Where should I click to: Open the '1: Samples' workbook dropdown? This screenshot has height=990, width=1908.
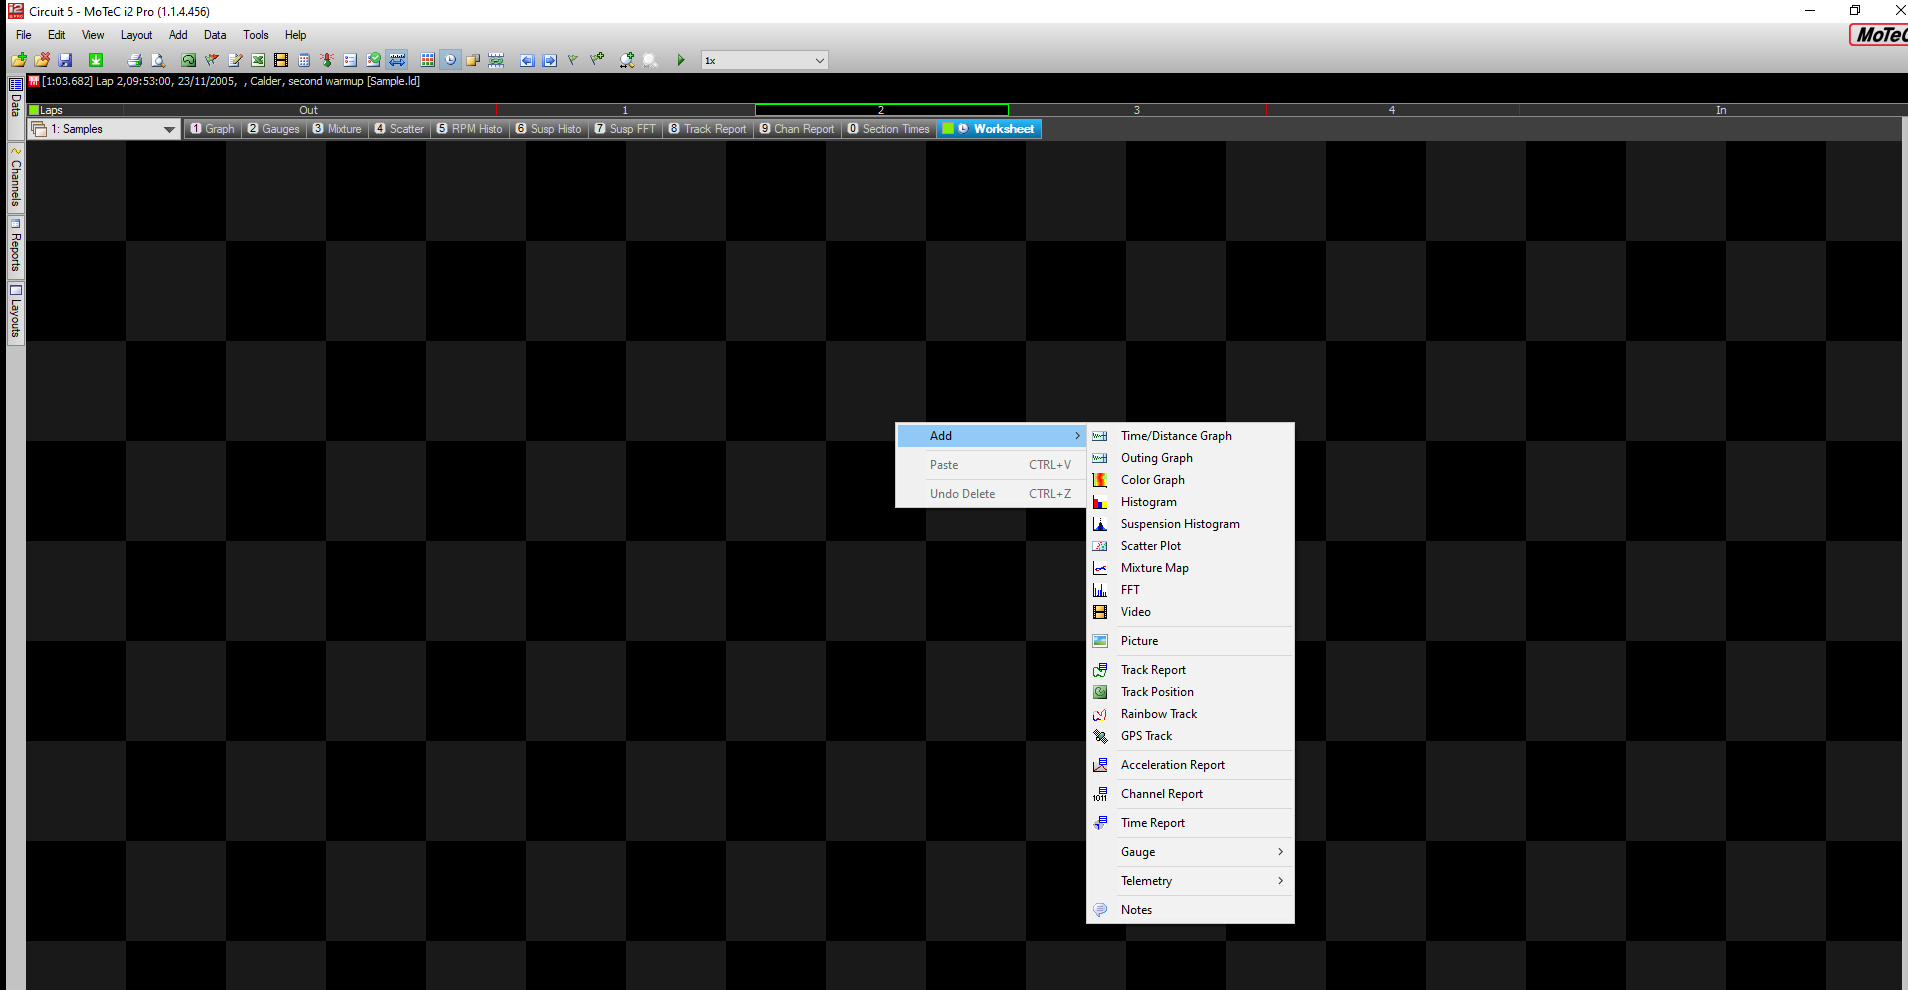click(104, 129)
